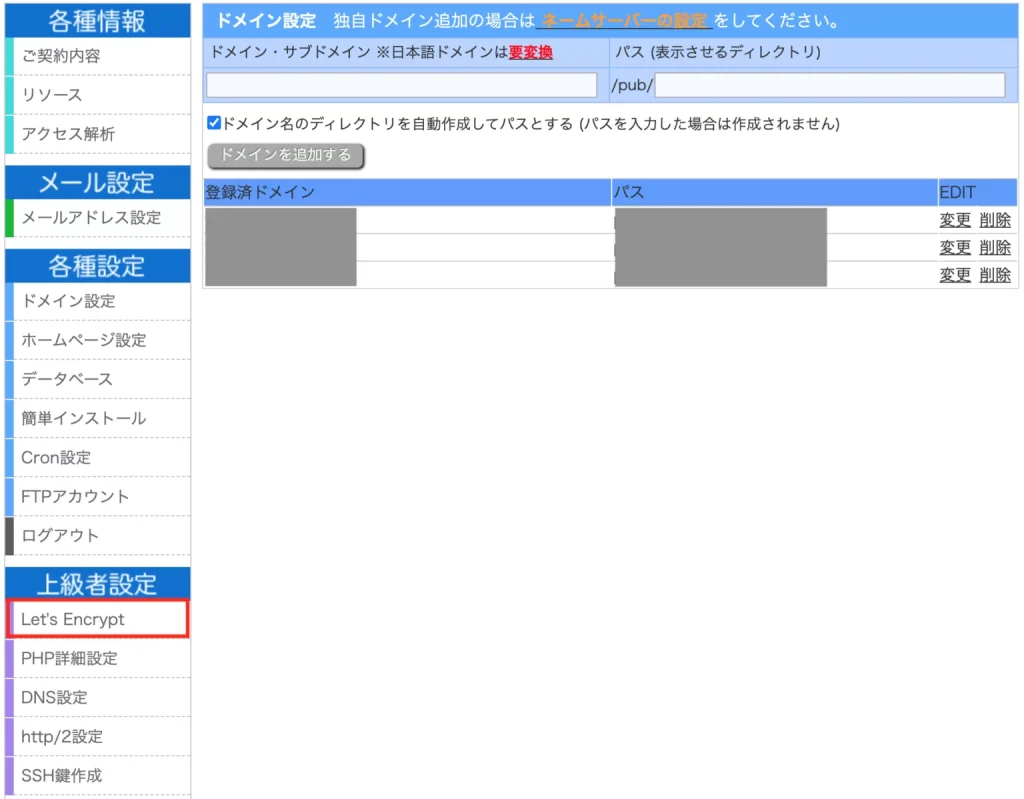Select 簡単インストール menu item
Viewport: 1024px width, 799px height.
point(83,418)
